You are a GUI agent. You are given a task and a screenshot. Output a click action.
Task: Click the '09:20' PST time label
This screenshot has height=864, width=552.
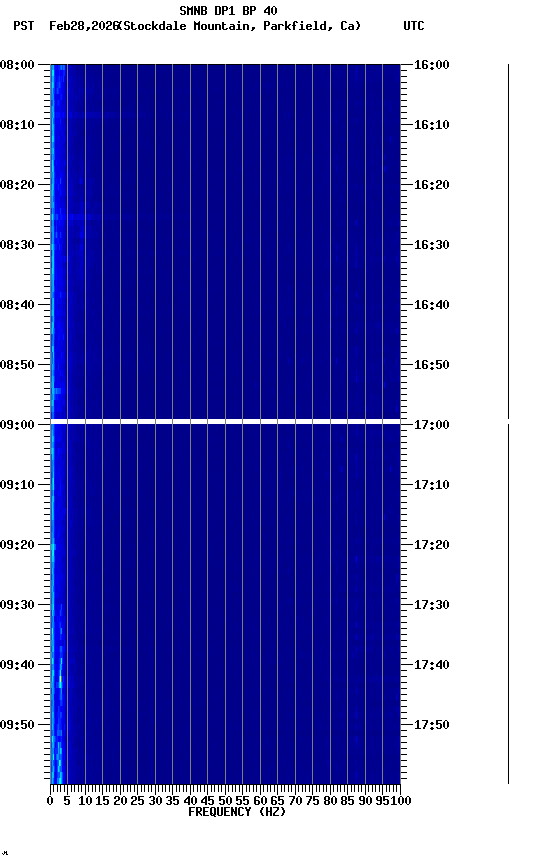[17, 546]
